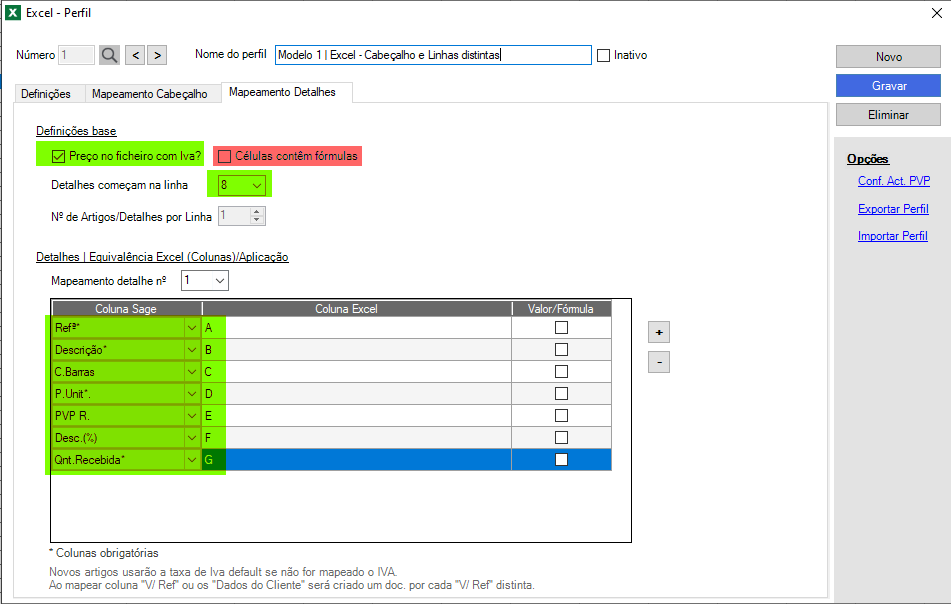Image resolution: width=951 pixels, height=604 pixels.
Task: Click Coluna Excel cell containing F
Action: (x=357, y=437)
